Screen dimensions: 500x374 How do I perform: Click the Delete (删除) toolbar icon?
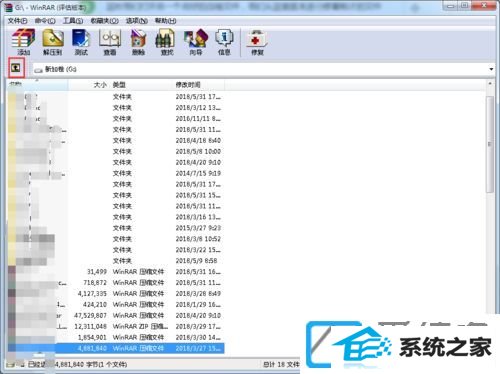pyautogui.click(x=138, y=42)
